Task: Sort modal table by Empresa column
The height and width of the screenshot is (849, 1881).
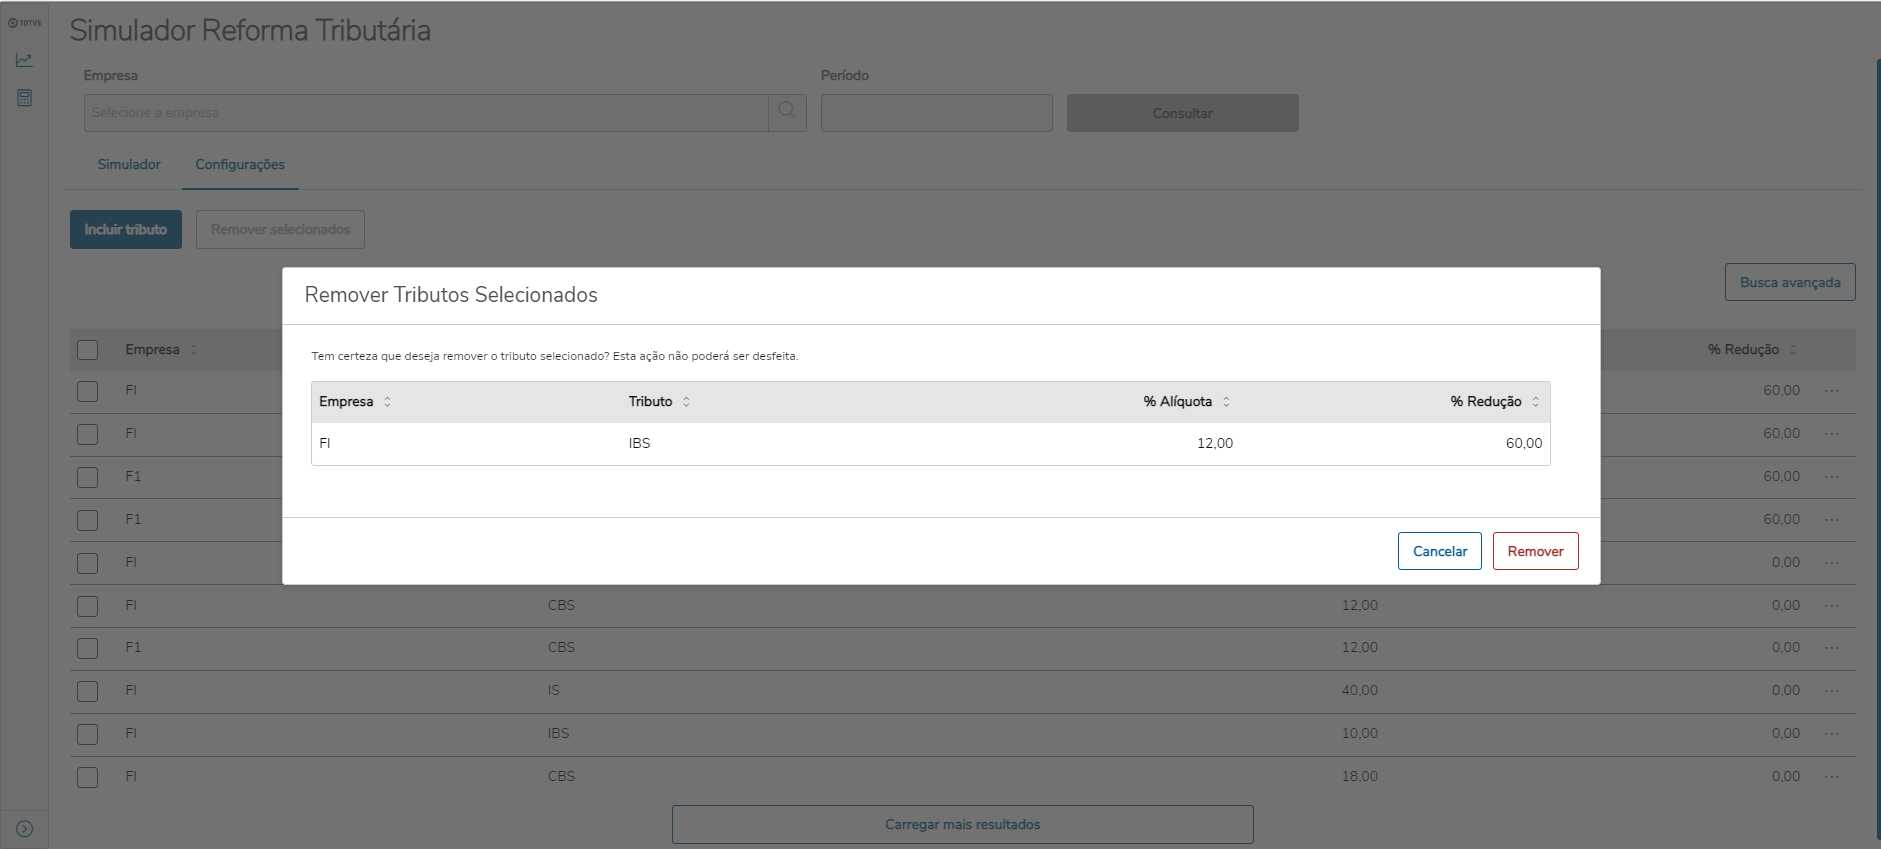Action: coord(387,402)
